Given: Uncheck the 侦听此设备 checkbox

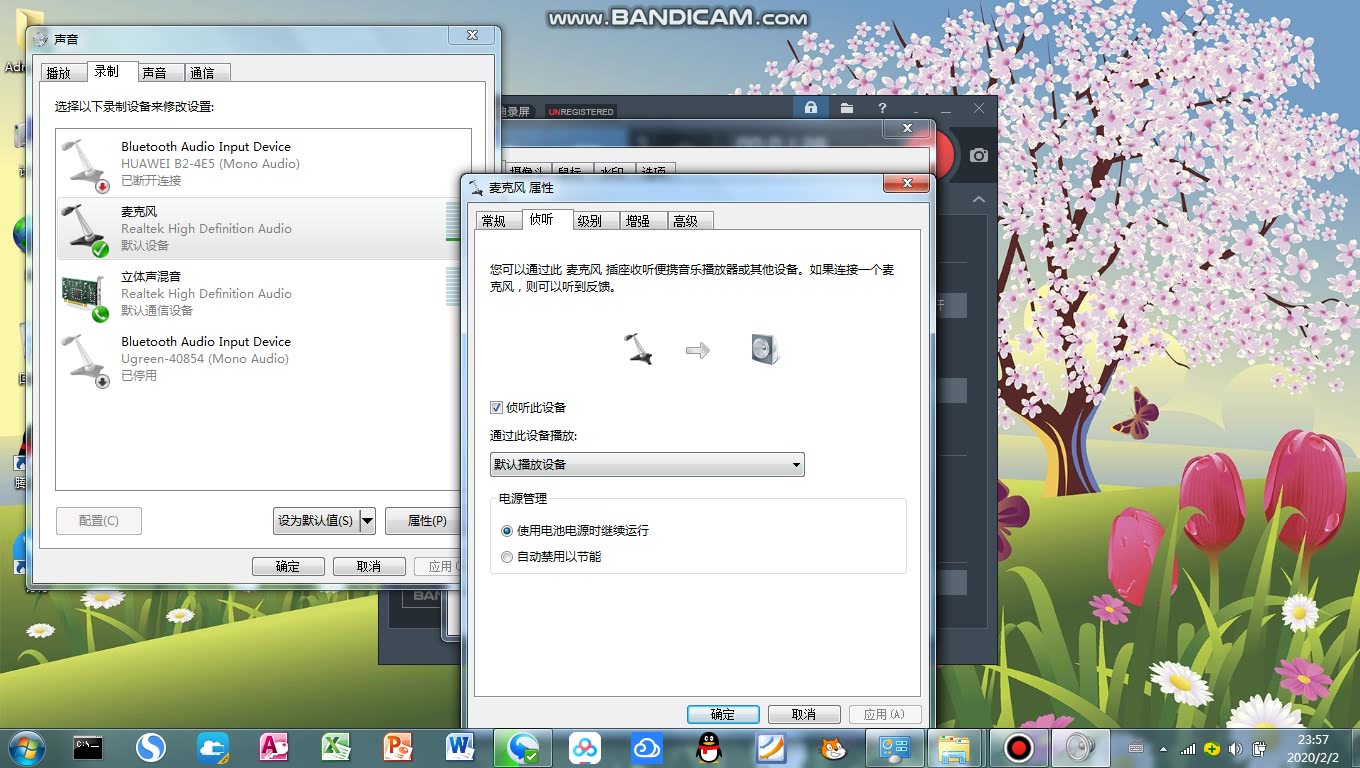Looking at the screenshot, I should click(496, 408).
